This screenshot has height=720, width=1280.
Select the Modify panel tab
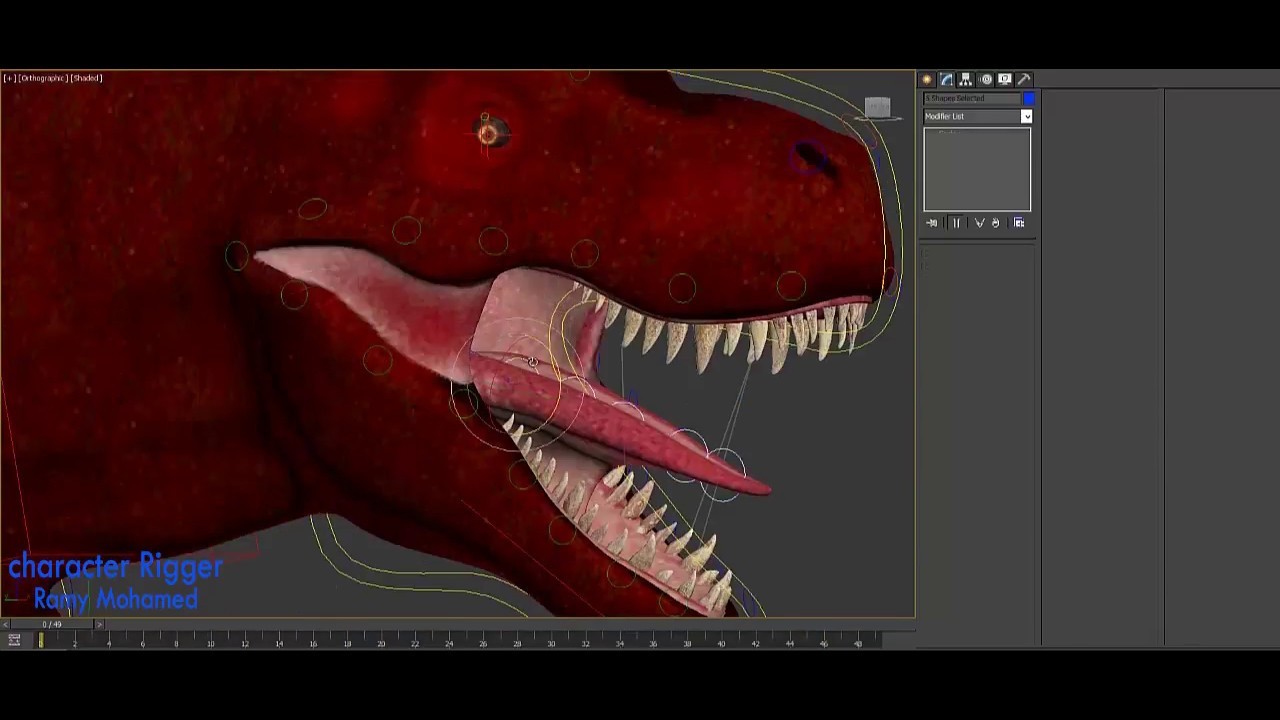[x=946, y=79]
